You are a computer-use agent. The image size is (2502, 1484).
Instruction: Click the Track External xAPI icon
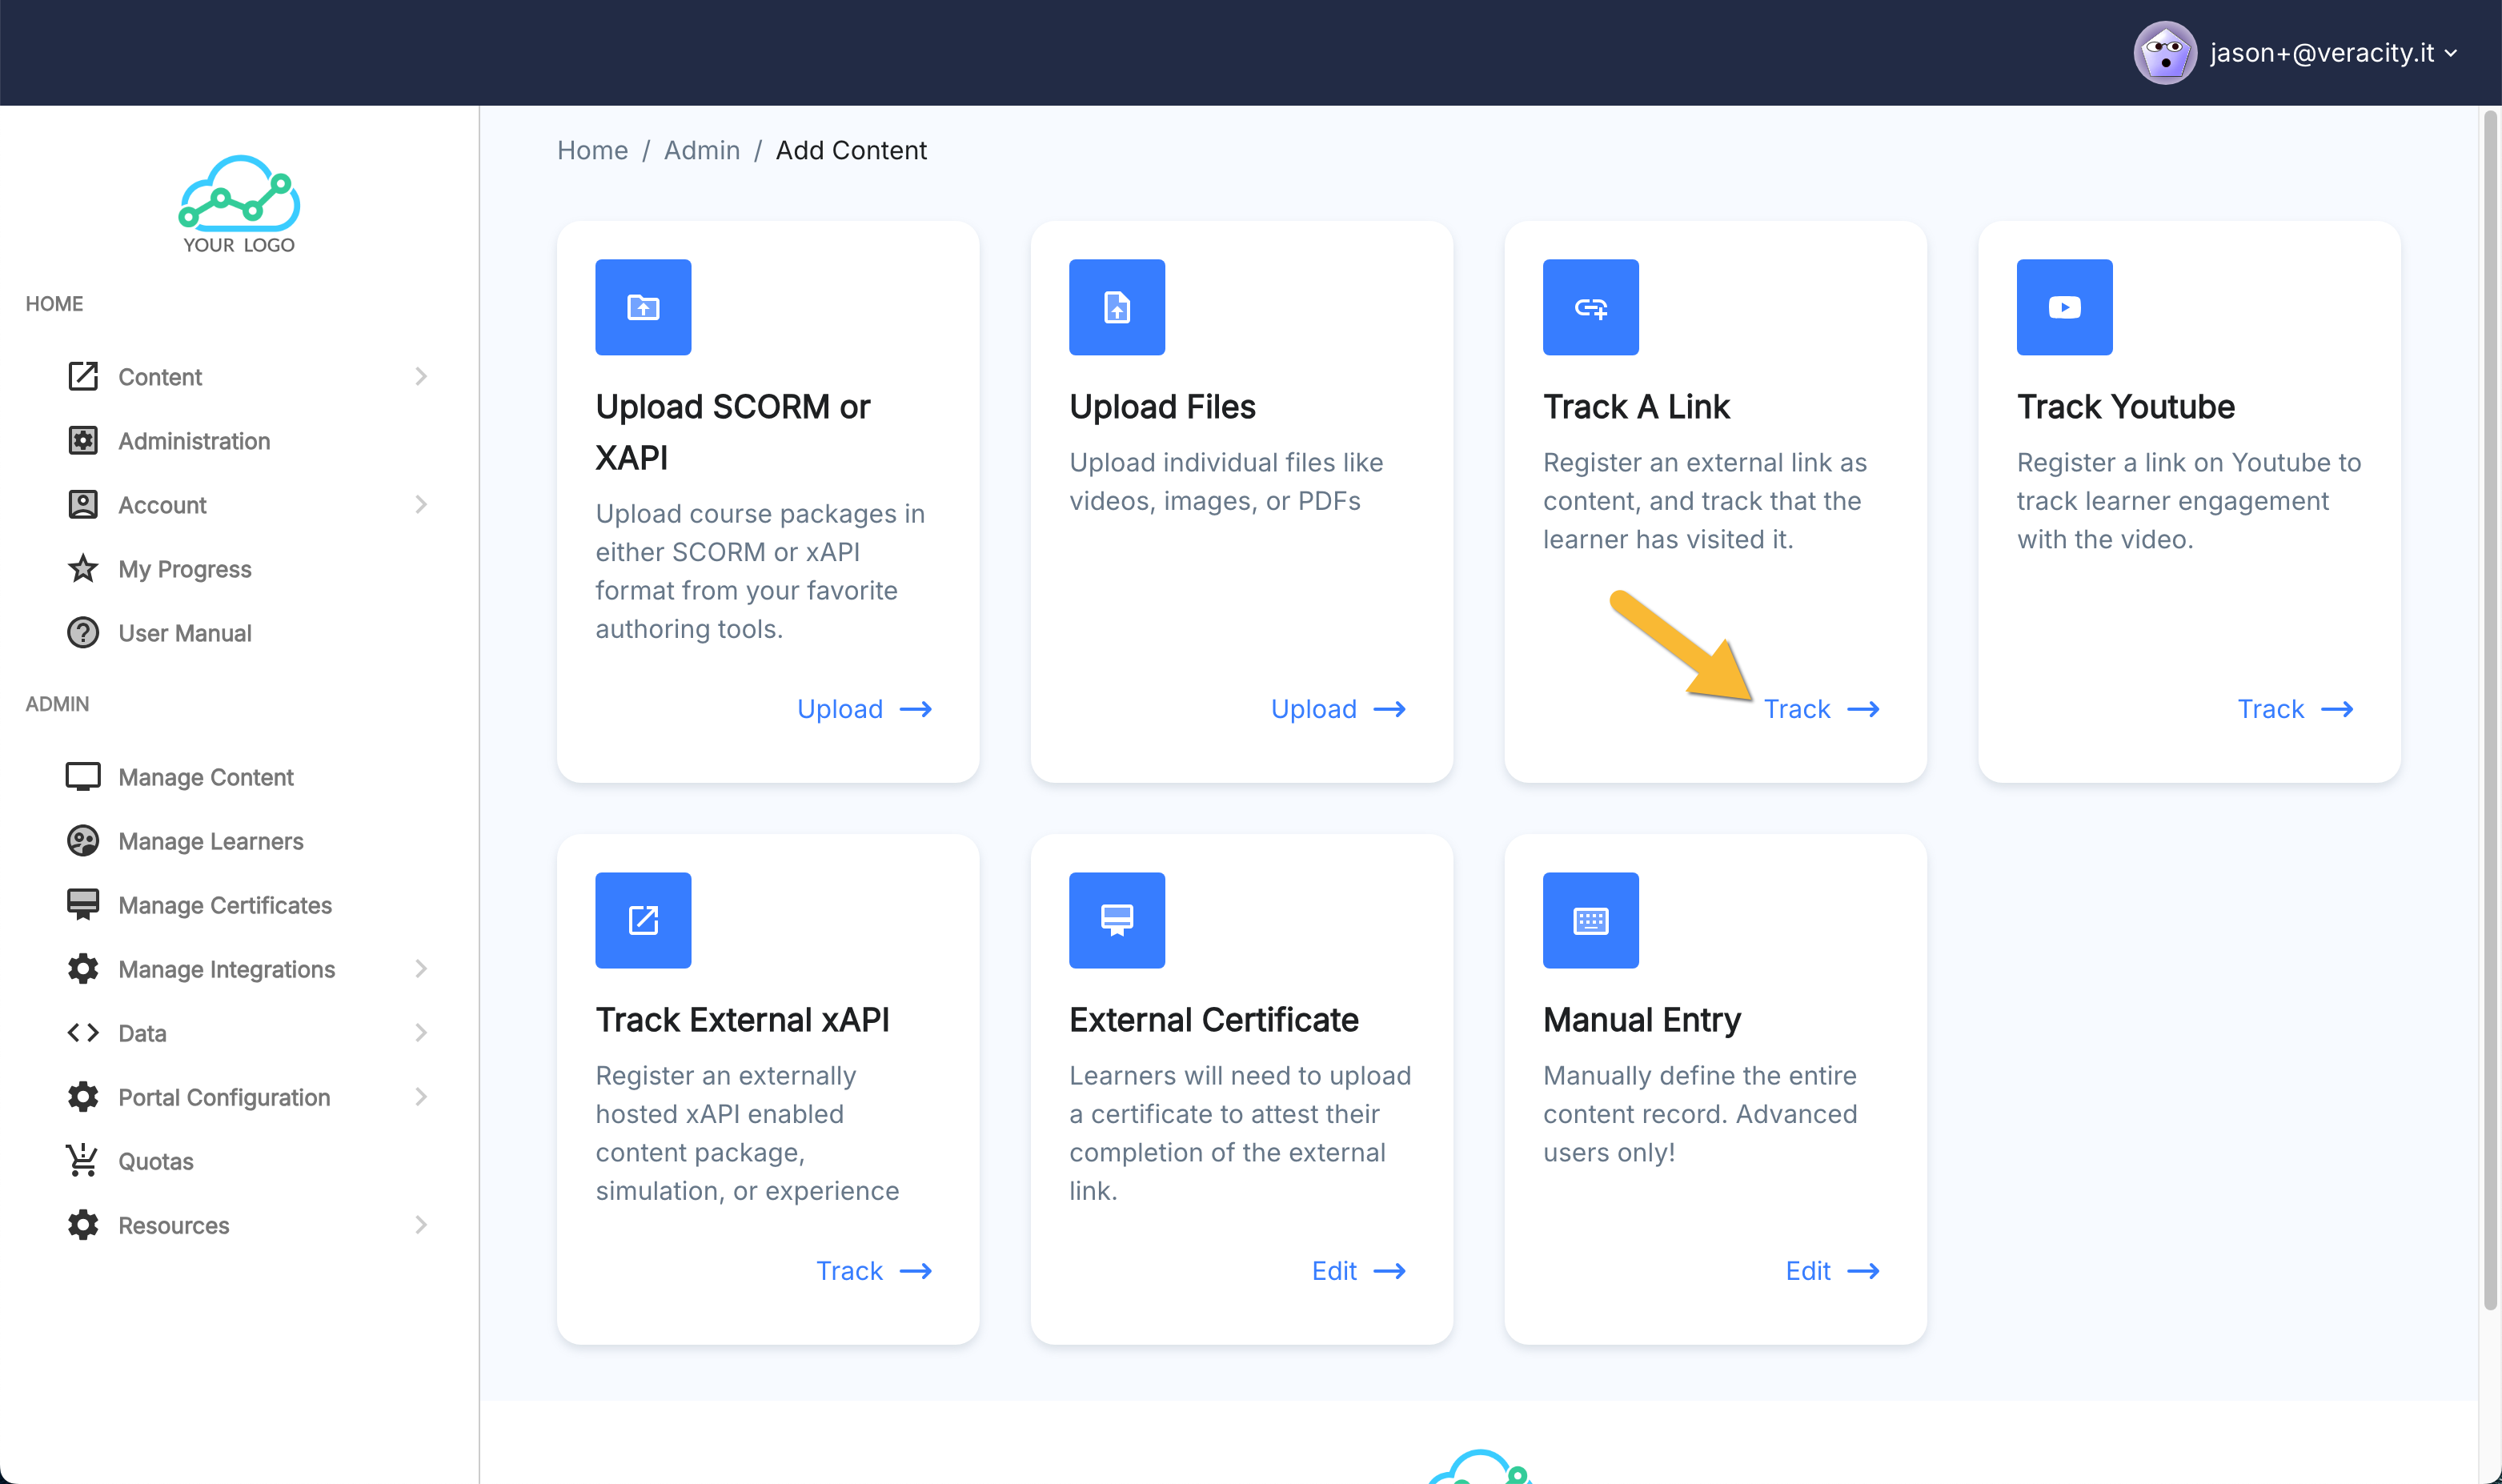click(643, 920)
